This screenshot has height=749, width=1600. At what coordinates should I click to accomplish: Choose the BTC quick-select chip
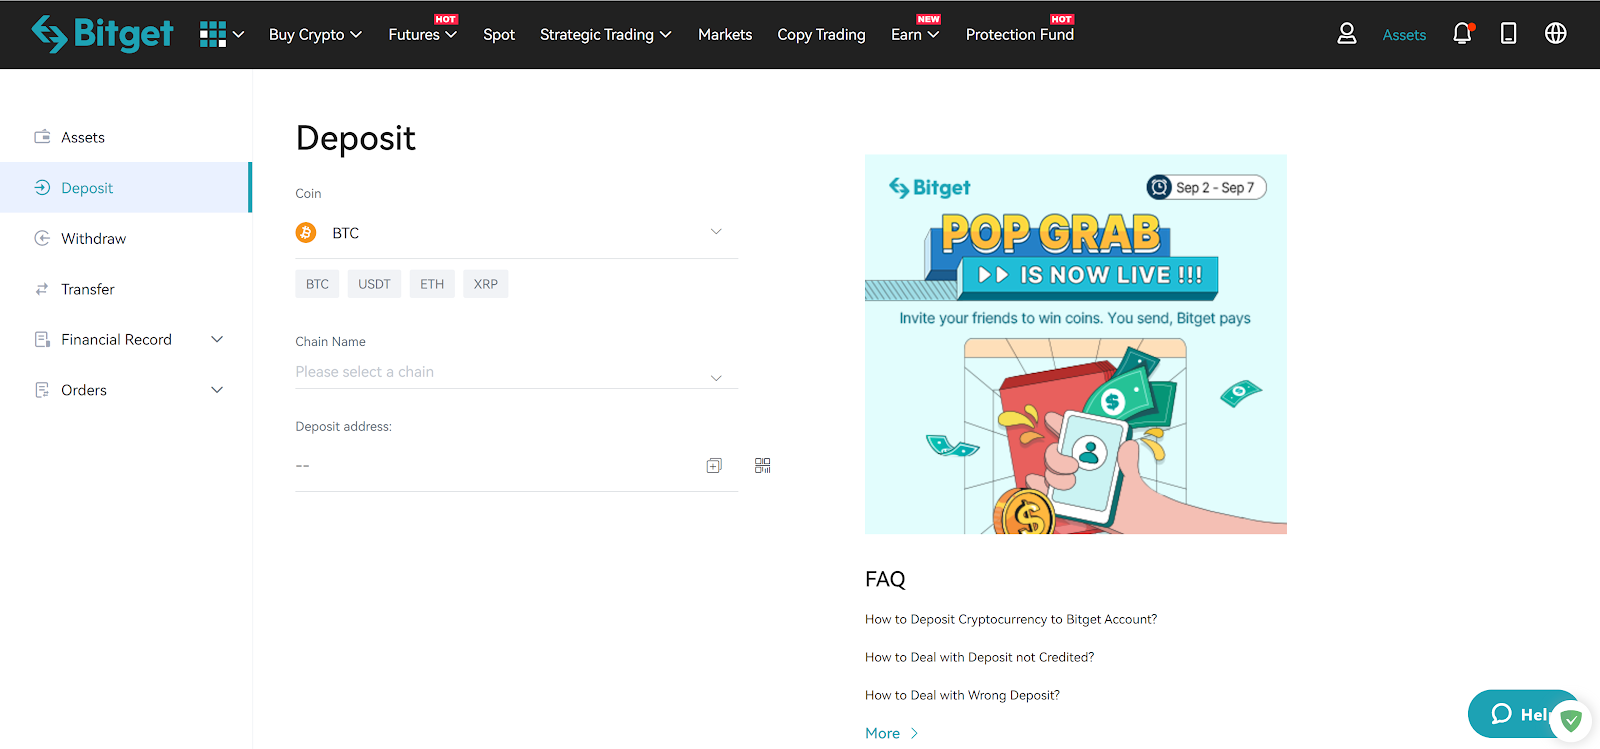pos(317,284)
